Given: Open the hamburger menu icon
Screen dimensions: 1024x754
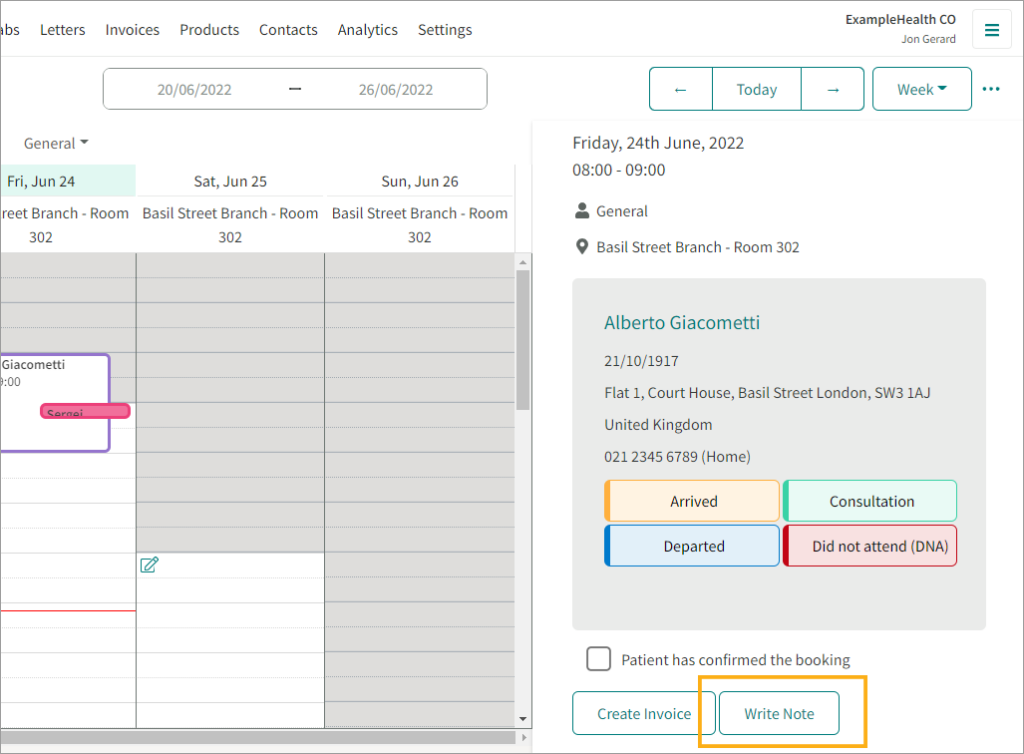Looking at the screenshot, I should click(991, 29).
